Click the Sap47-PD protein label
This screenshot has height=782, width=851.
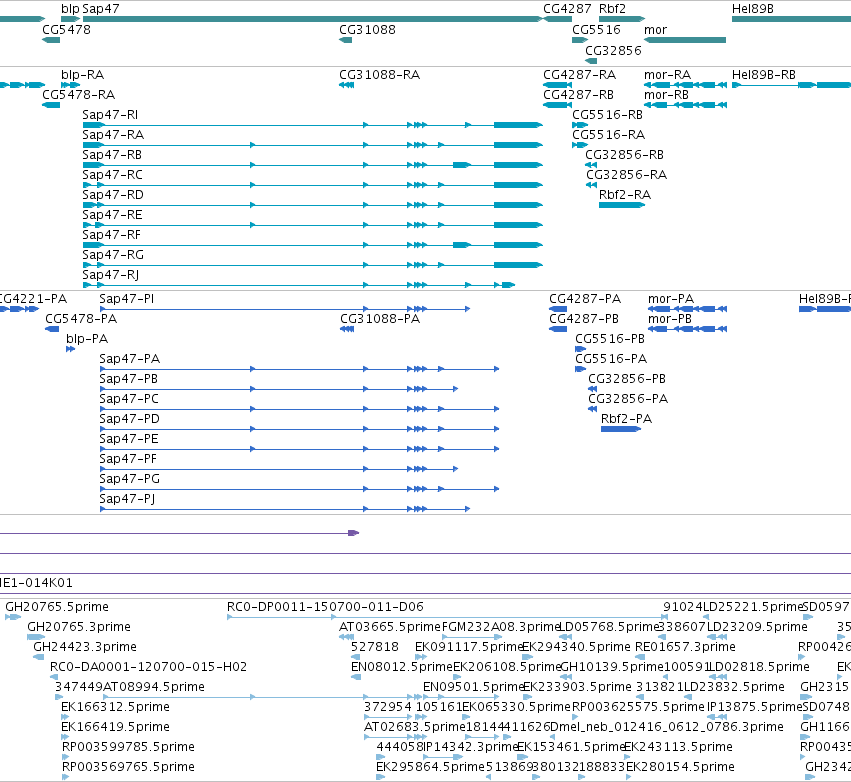pyautogui.click(x=130, y=419)
